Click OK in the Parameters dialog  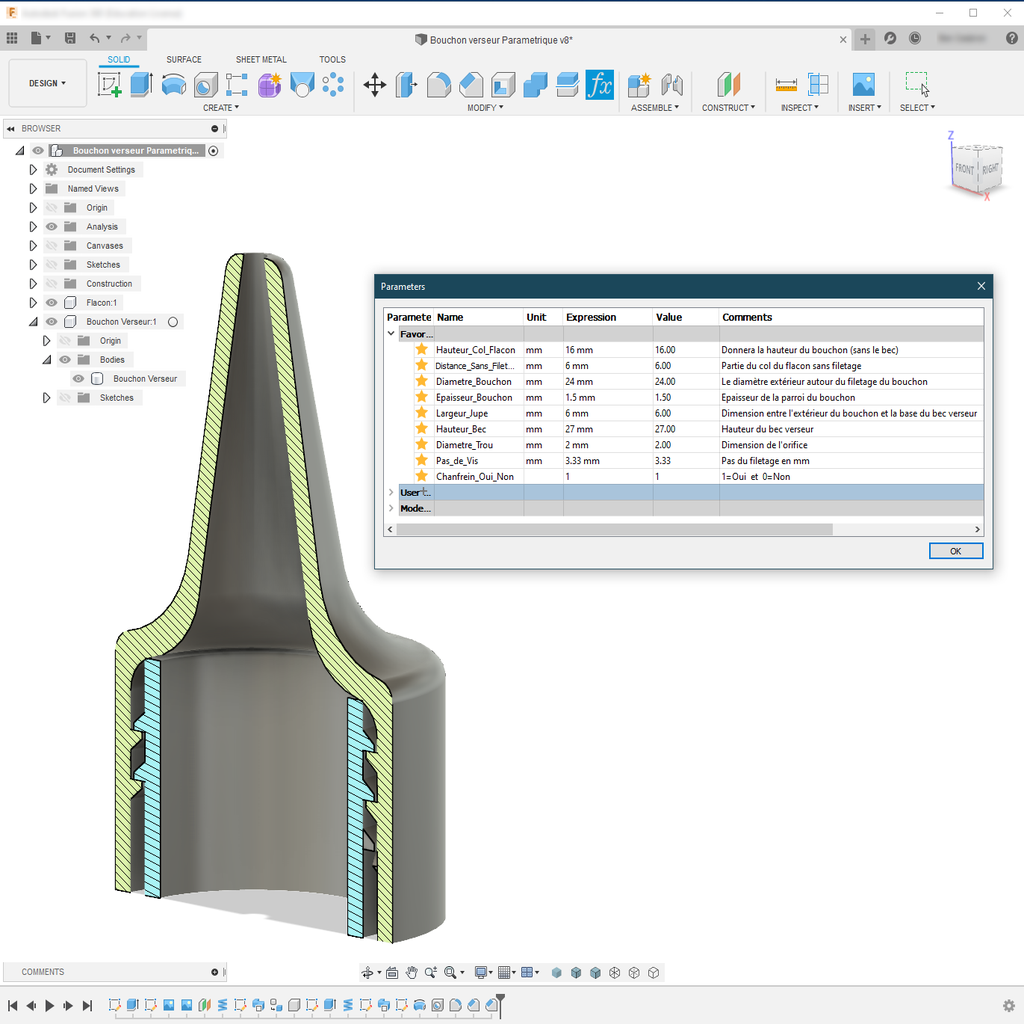[x=955, y=551]
